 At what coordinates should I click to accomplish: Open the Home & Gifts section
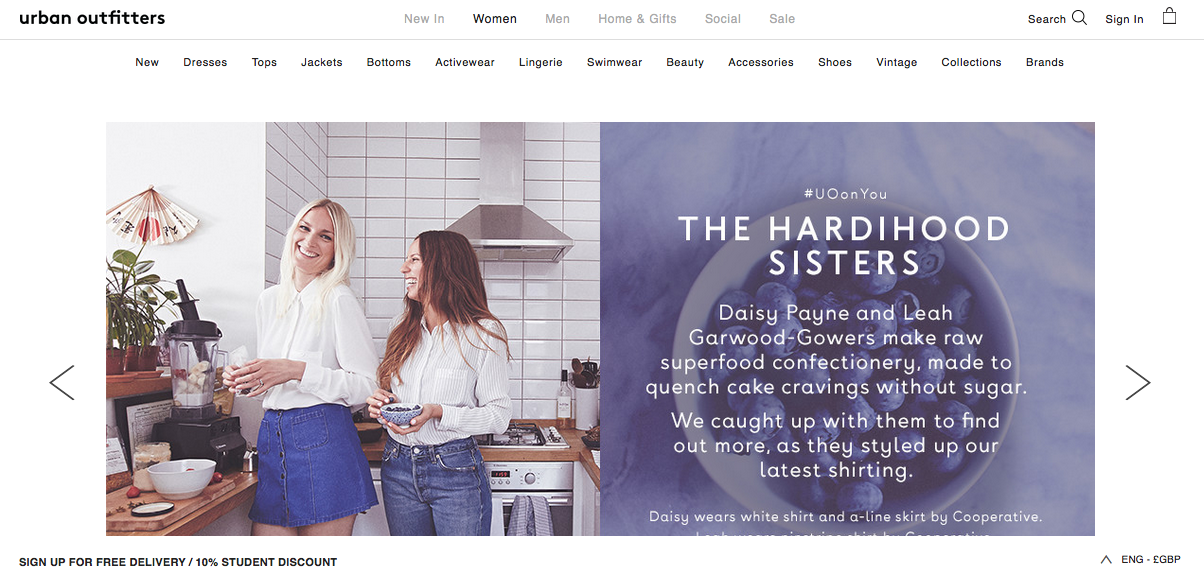tap(637, 19)
